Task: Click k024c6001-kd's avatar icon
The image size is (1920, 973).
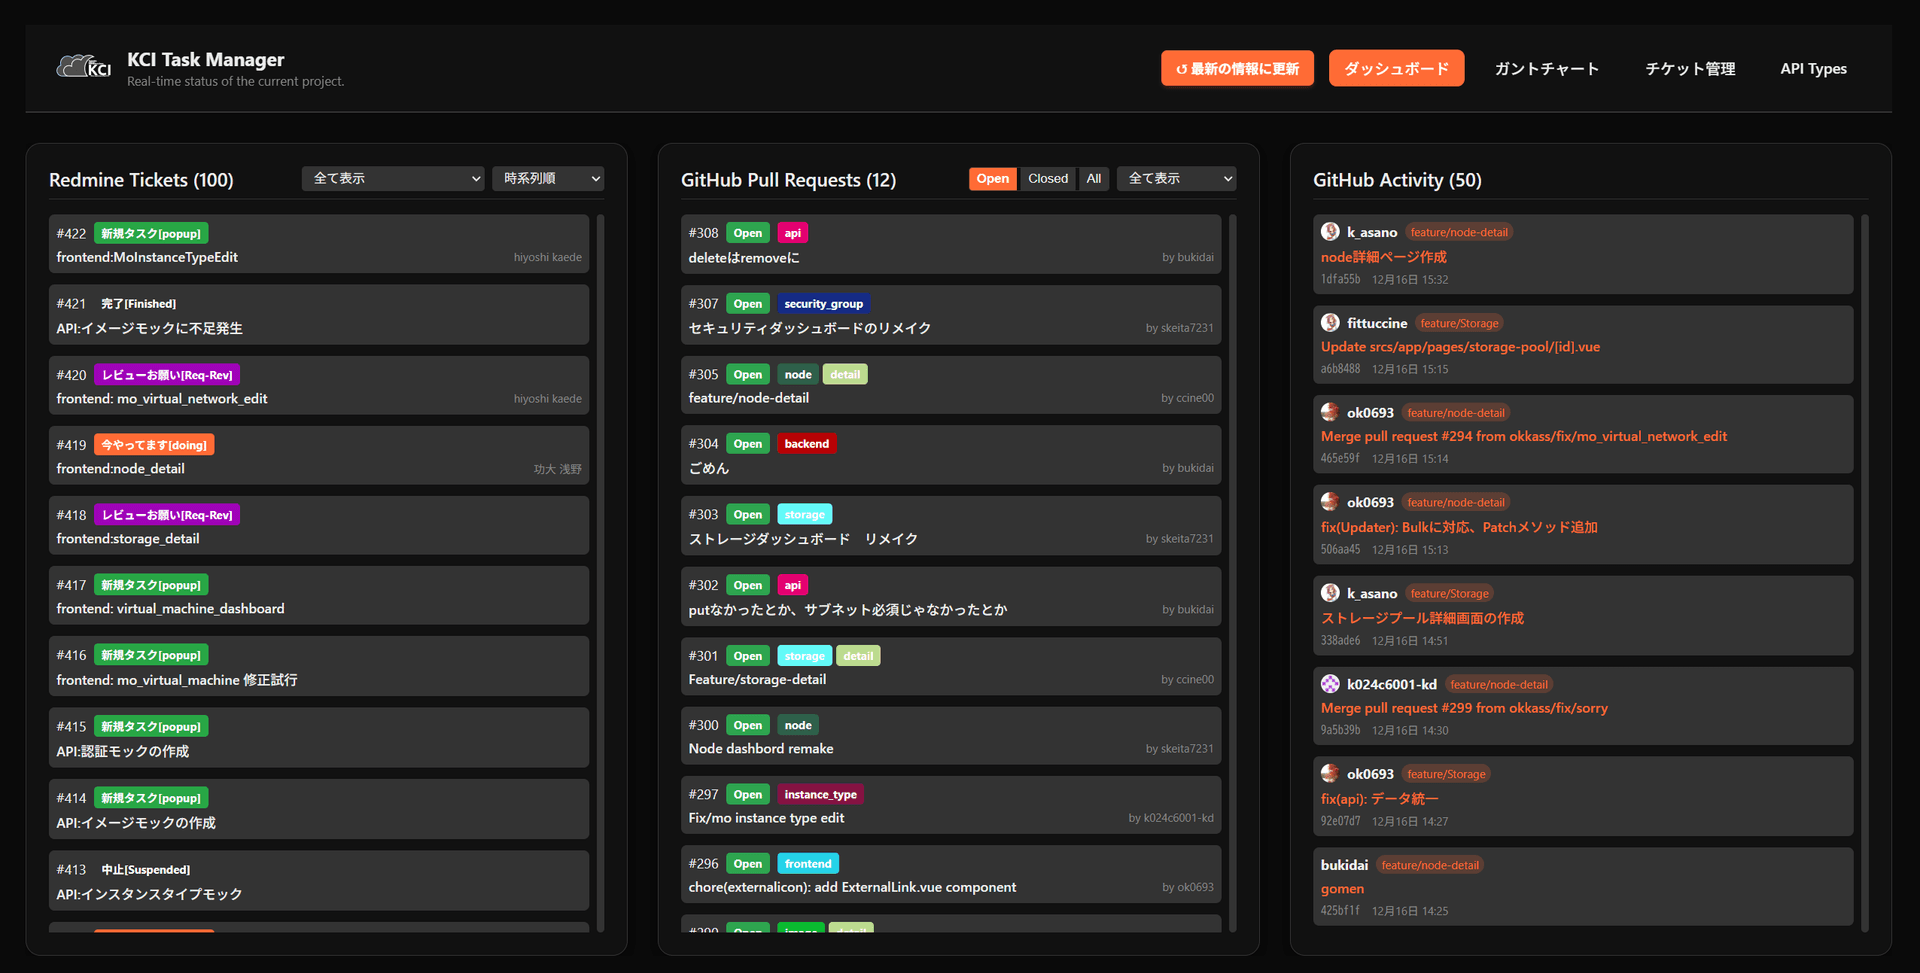Action: (1330, 684)
